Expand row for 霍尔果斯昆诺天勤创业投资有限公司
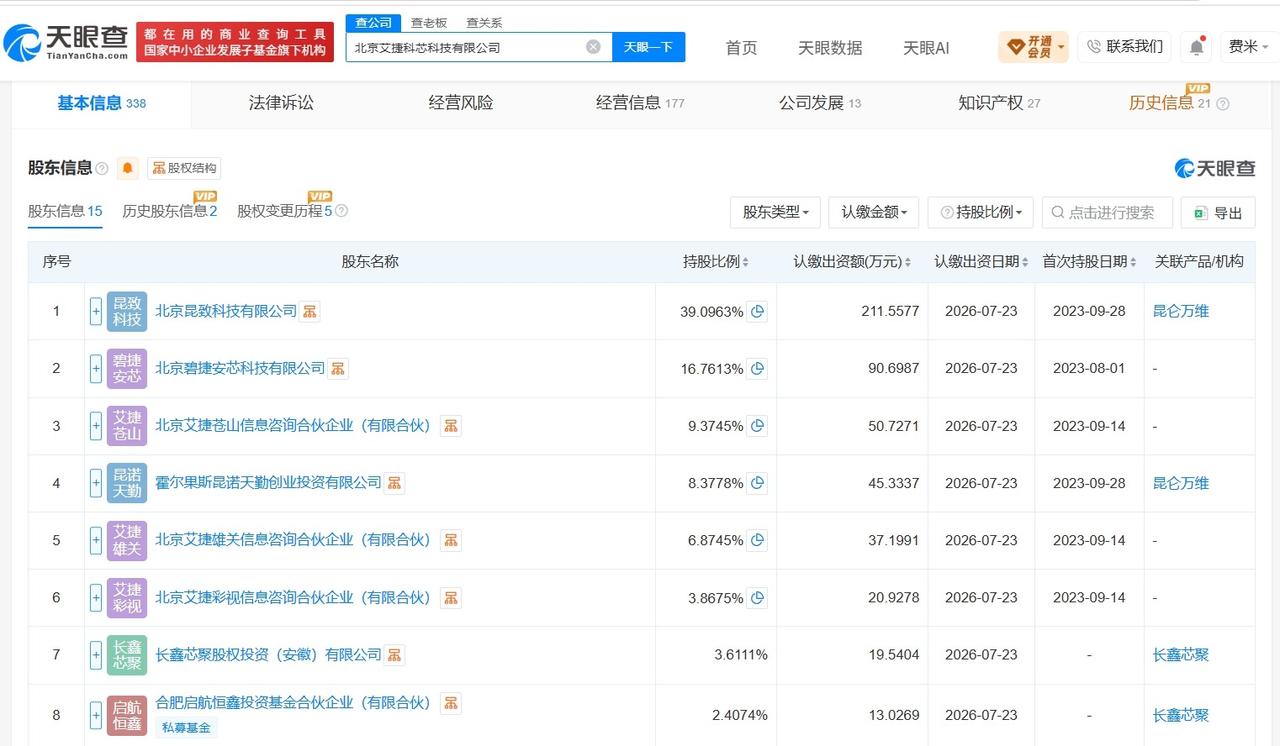 point(96,483)
